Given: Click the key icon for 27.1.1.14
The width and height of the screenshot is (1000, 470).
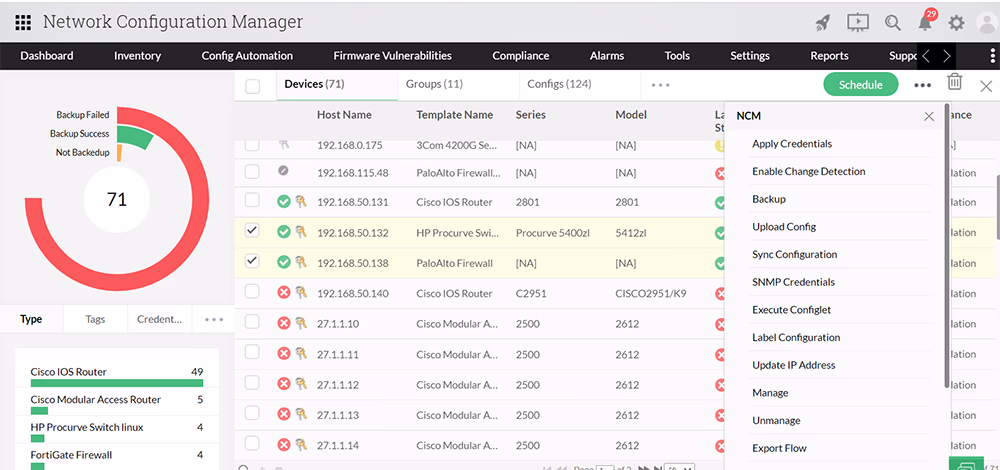Looking at the screenshot, I should [301, 444].
